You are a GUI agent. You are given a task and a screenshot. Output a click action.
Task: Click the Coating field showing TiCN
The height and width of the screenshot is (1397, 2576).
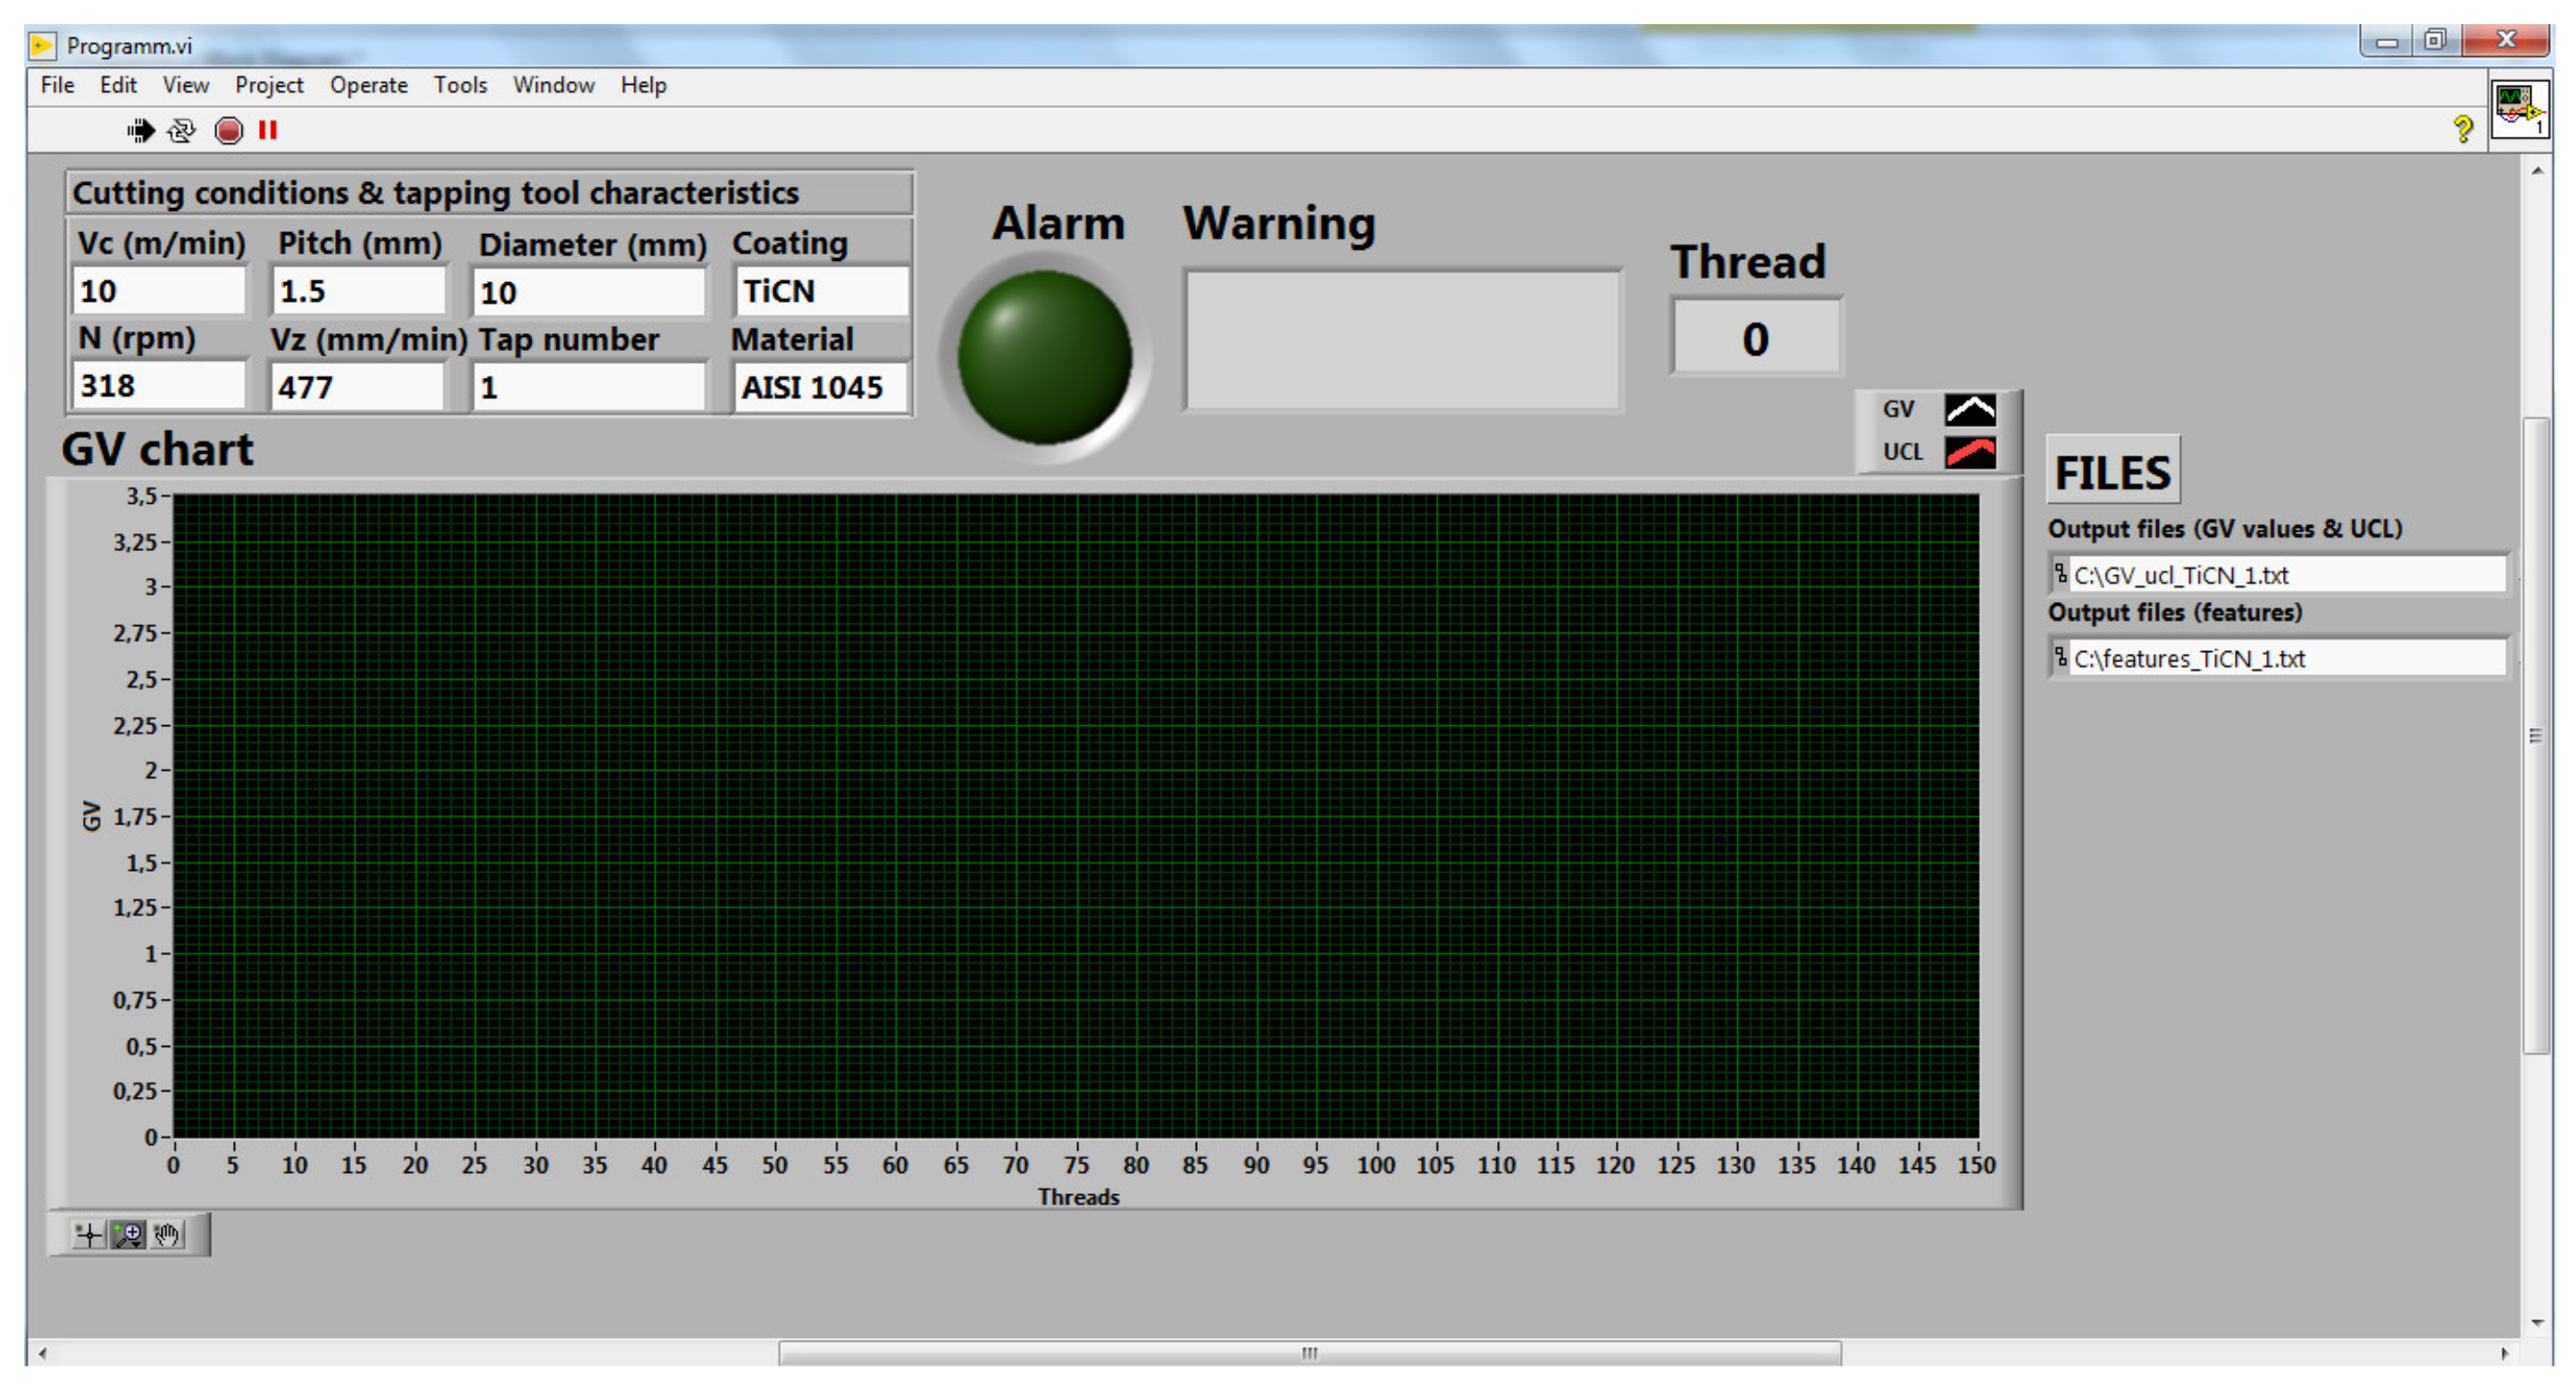(820, 291)
